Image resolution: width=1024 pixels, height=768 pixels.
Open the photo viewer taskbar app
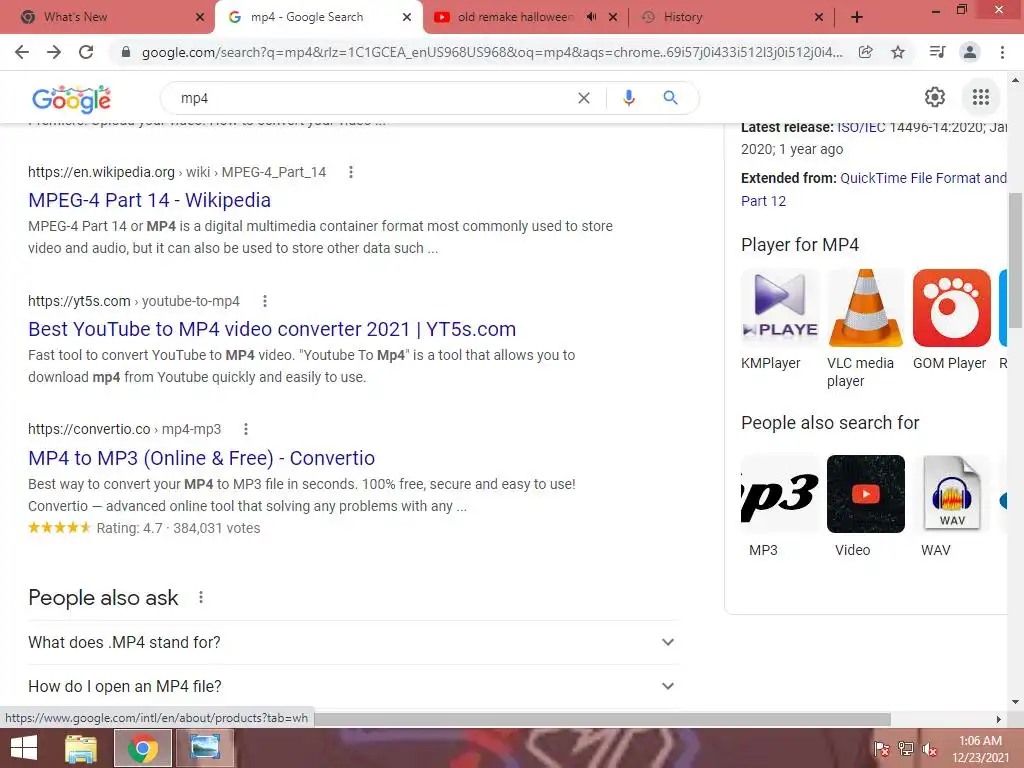coord(204,748)
